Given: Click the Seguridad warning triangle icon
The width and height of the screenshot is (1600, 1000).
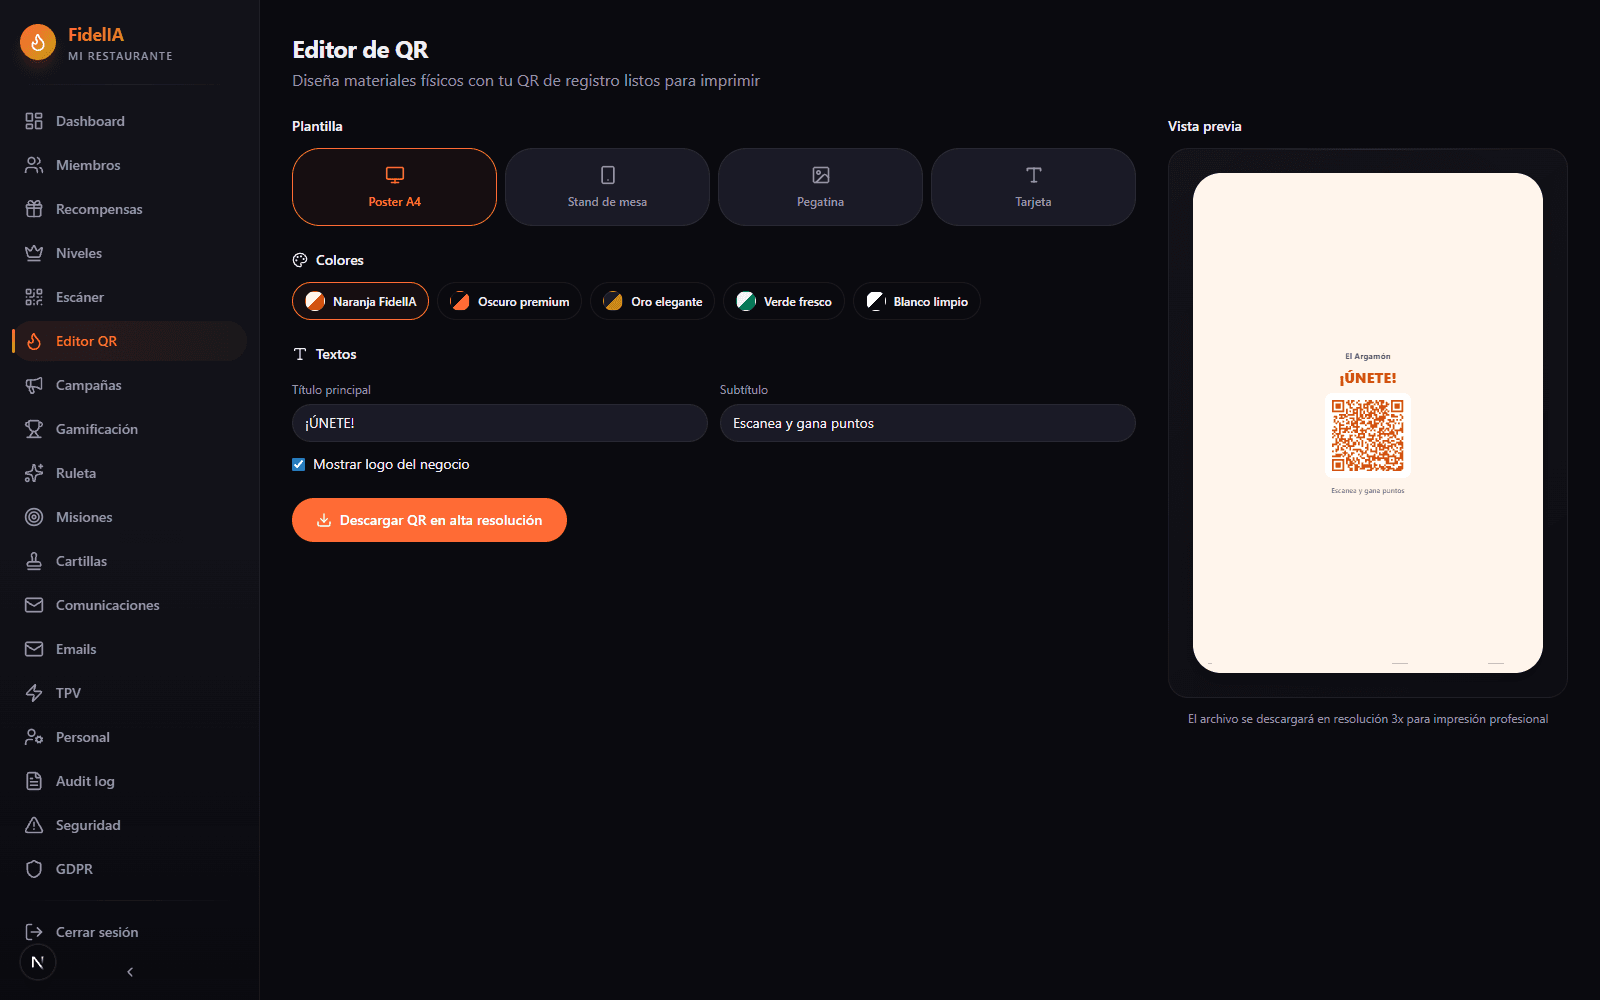Looking at the screenshot, I should point(34,825).
